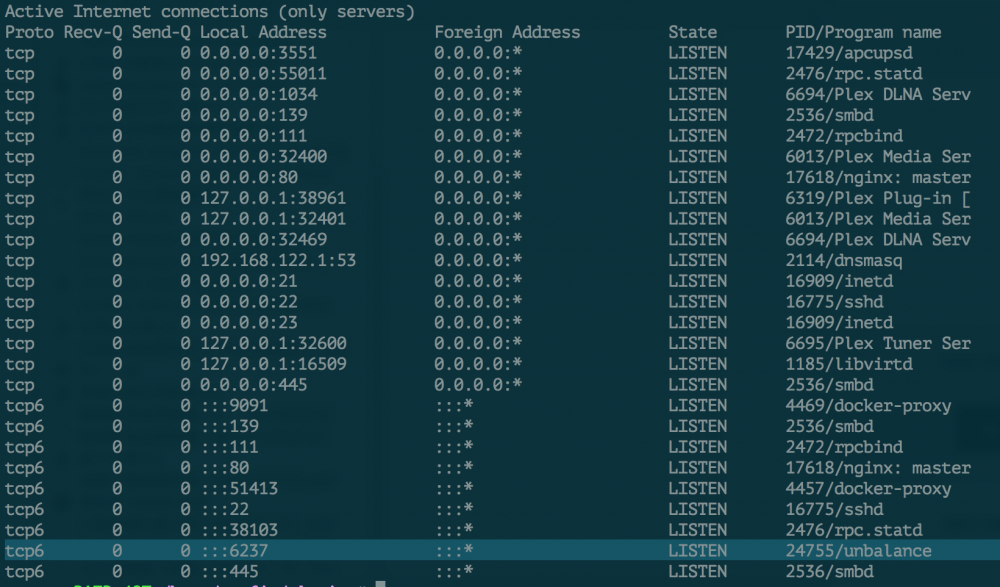Select the Local Address column header
This screenshot has height=587, width=1000.
[263, 33]
